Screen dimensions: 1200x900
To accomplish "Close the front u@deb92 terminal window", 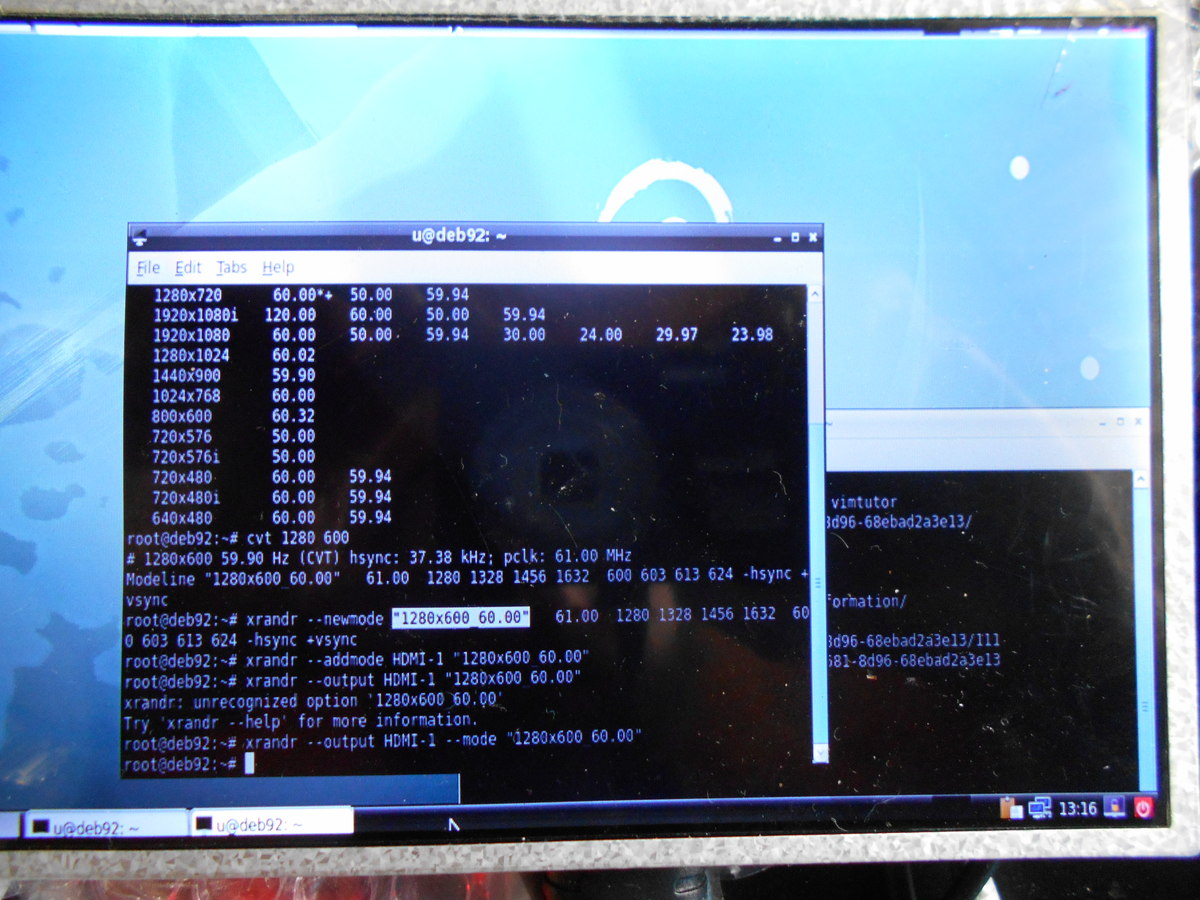I will [x=813, y=237].
